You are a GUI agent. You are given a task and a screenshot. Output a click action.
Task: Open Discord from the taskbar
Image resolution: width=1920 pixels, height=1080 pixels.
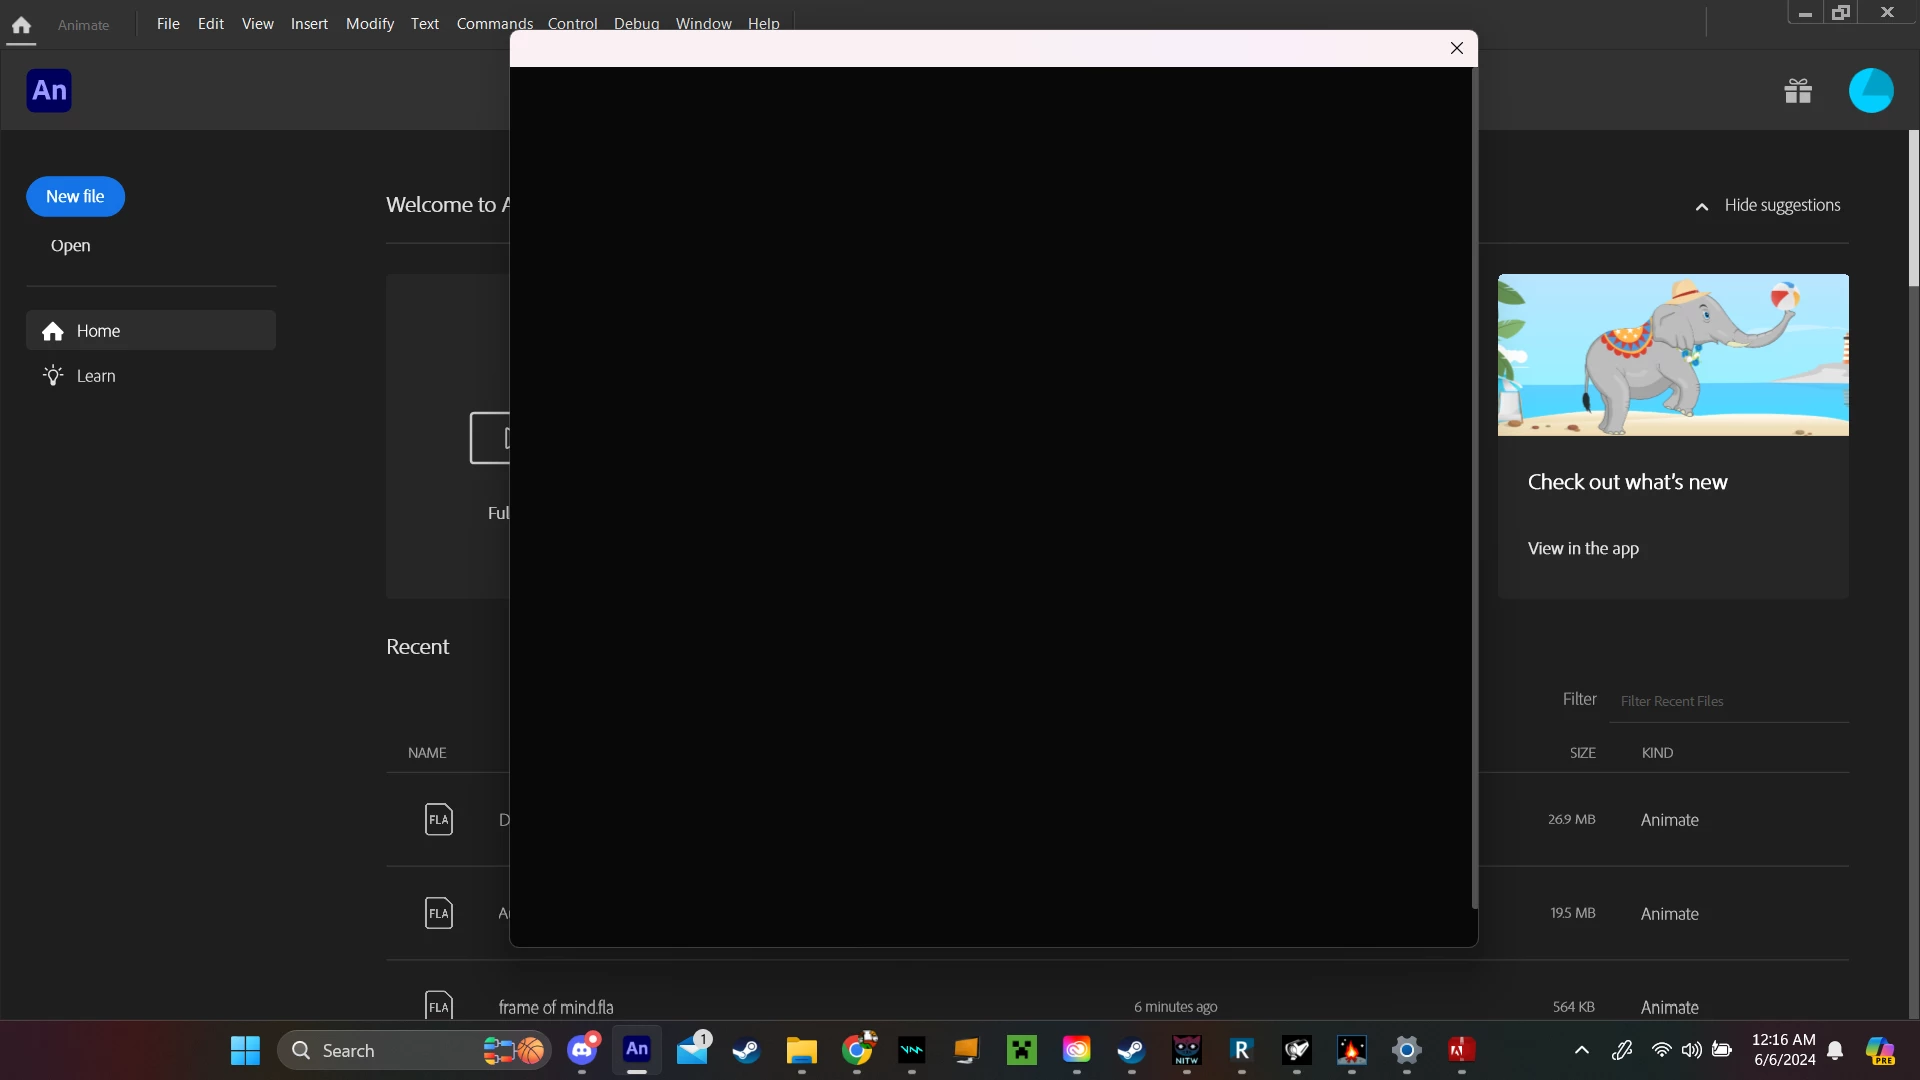click(x=582, y=1050)
